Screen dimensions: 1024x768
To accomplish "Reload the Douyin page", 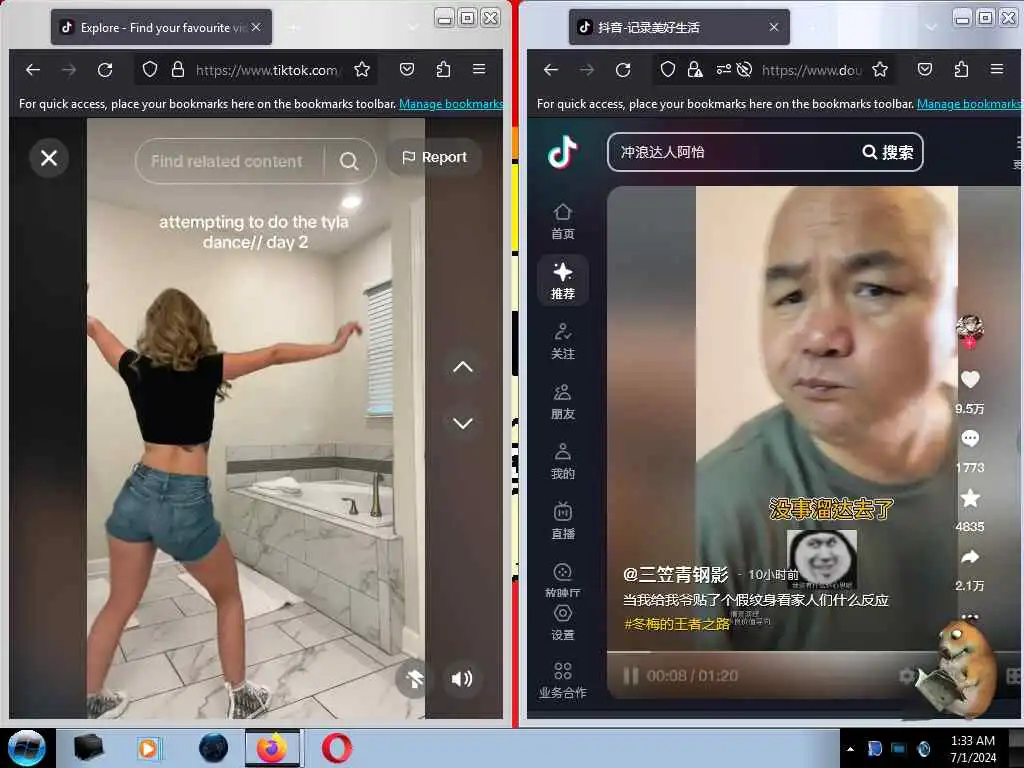I will point(622,70).
